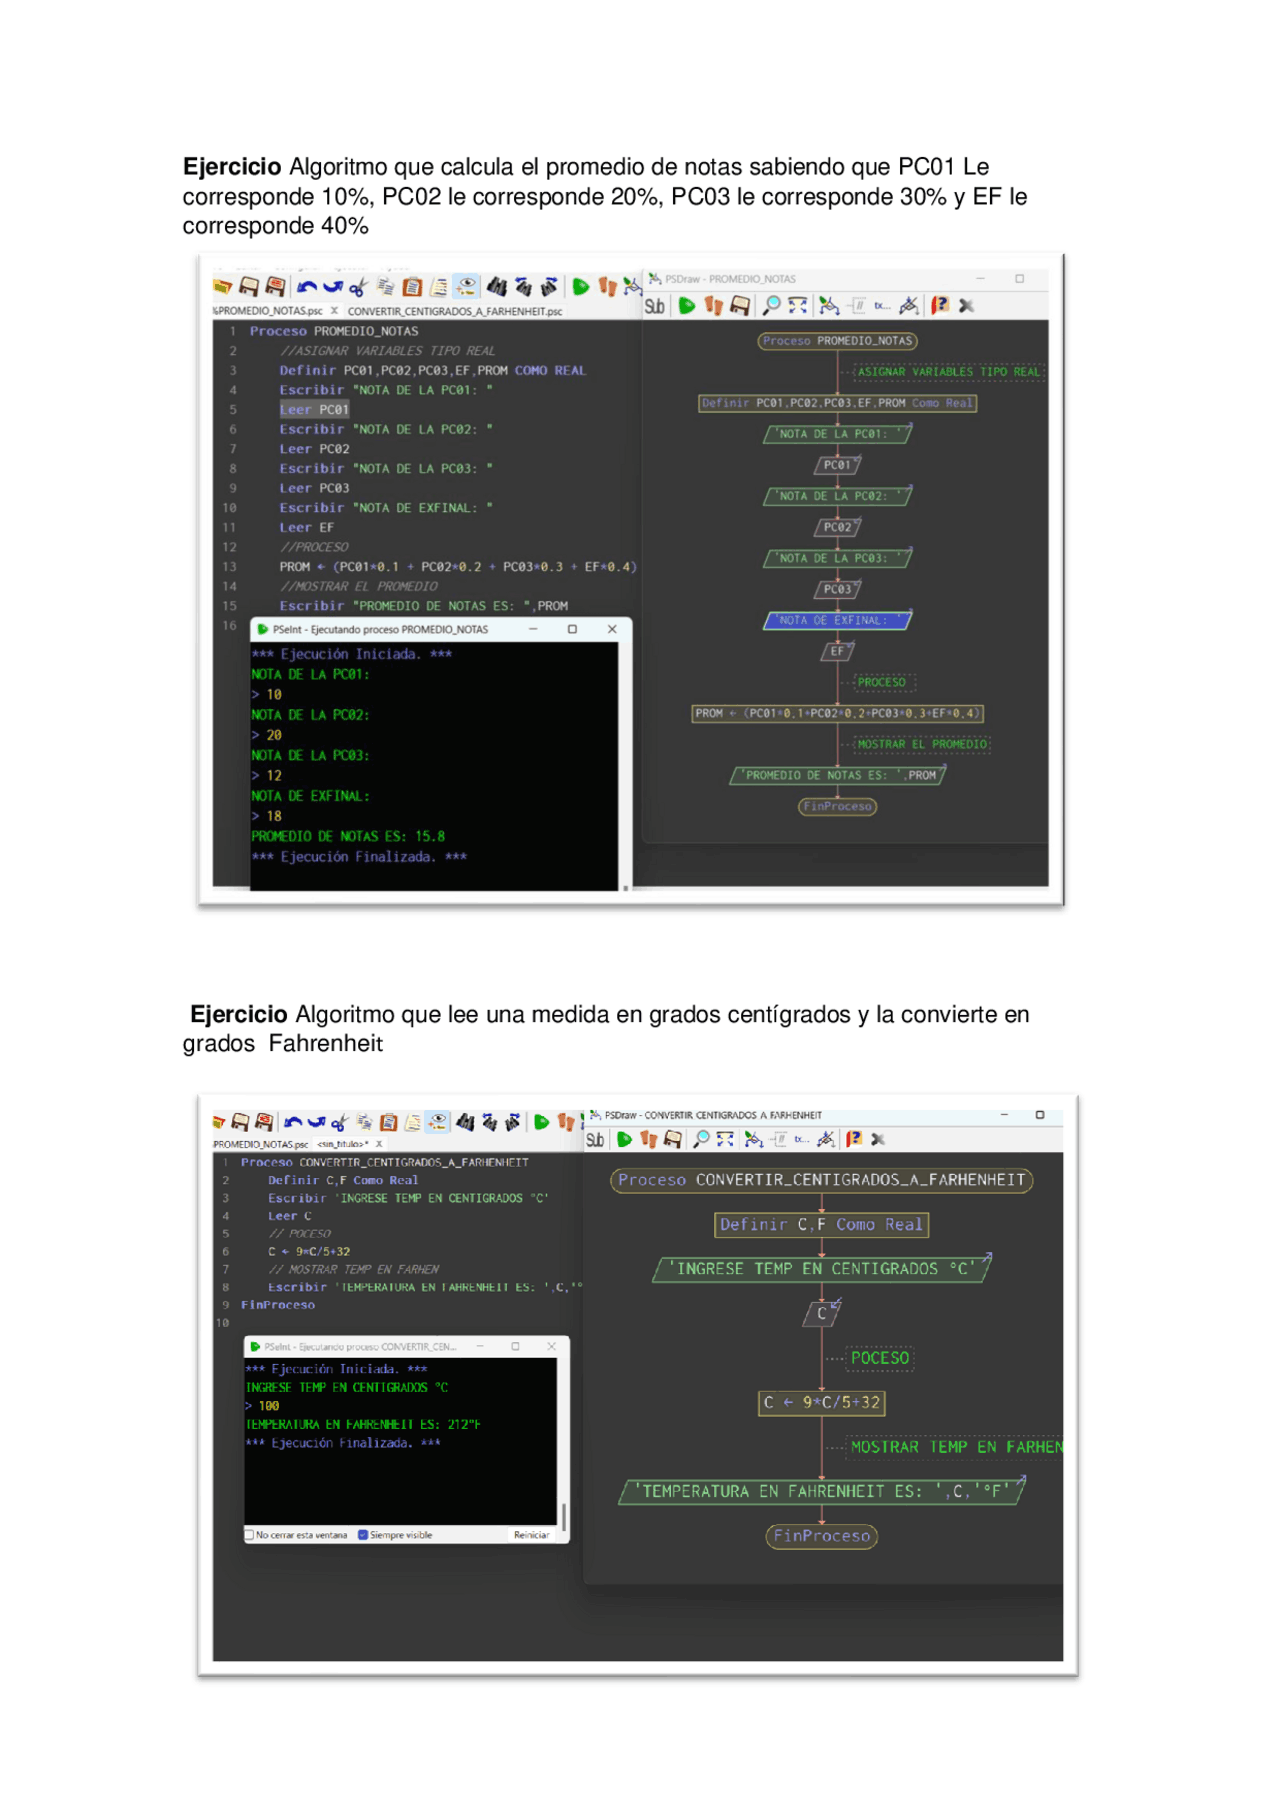
Task: Close the %PROMEDIO_NOTAS.psc tab with its X
Action: point(334,311)
